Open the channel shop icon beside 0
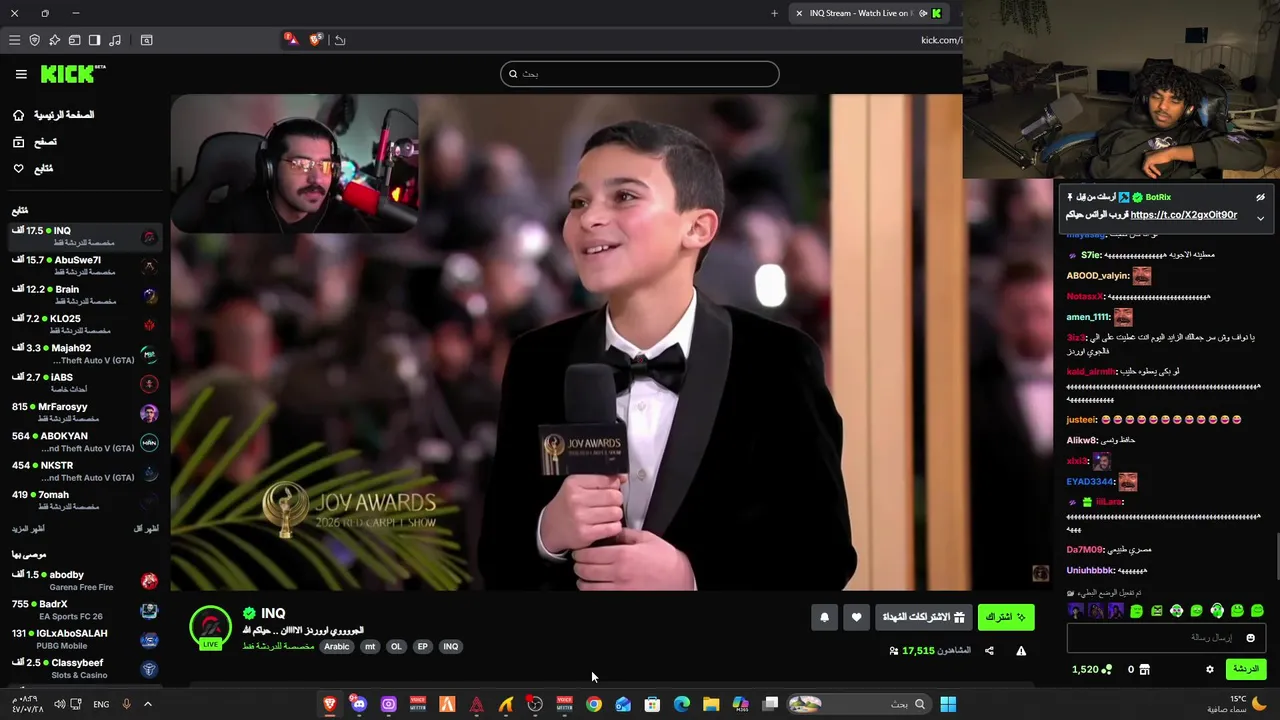The height and width of the screenshot is (720, 1280). click(x=1145, y=669)
